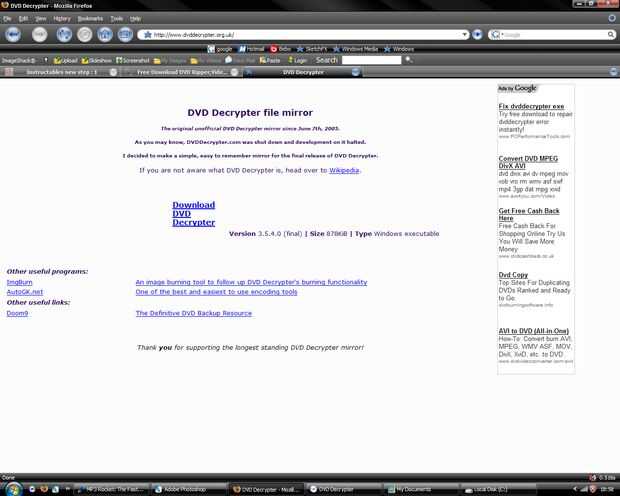The width and height of the screenshot is (620, 496).
Task: Open the Fix dvddecrypter exe ad
Action: pyautogui.click(x=531, y=106)
